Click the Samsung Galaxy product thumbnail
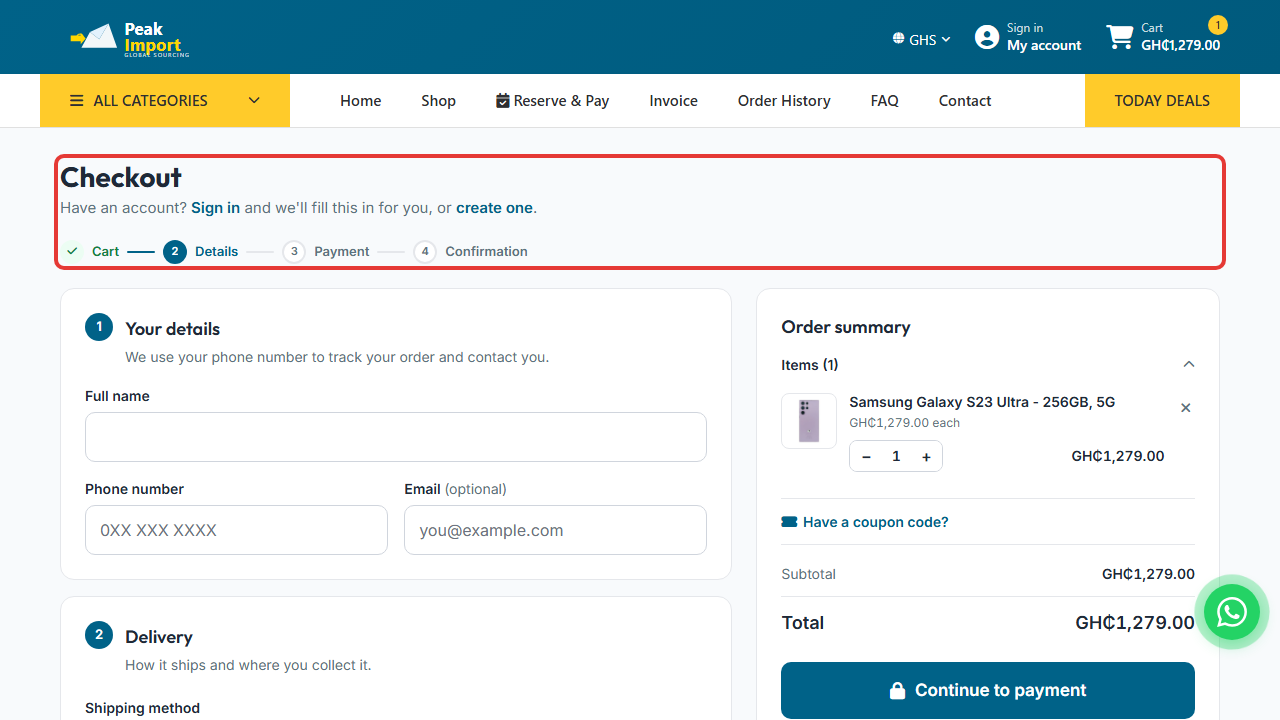1280x720 pixels. click(809, 421)
